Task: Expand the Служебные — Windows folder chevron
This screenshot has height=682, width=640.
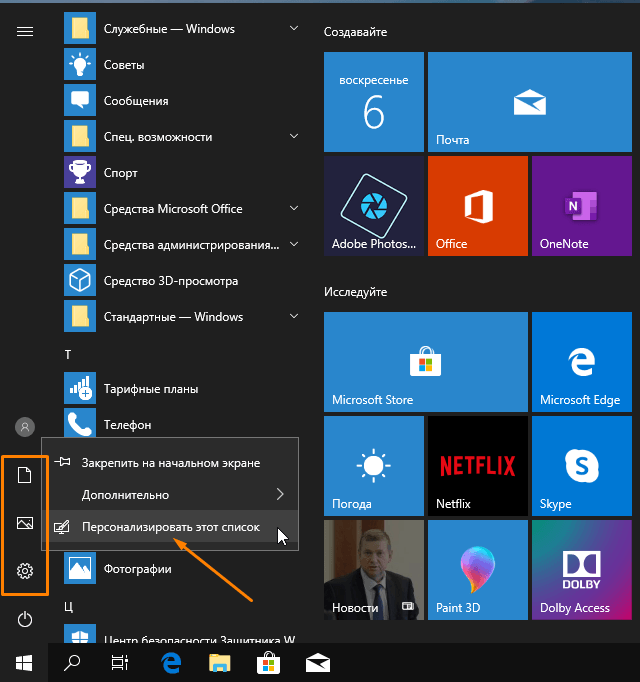Action: [294, 28]
